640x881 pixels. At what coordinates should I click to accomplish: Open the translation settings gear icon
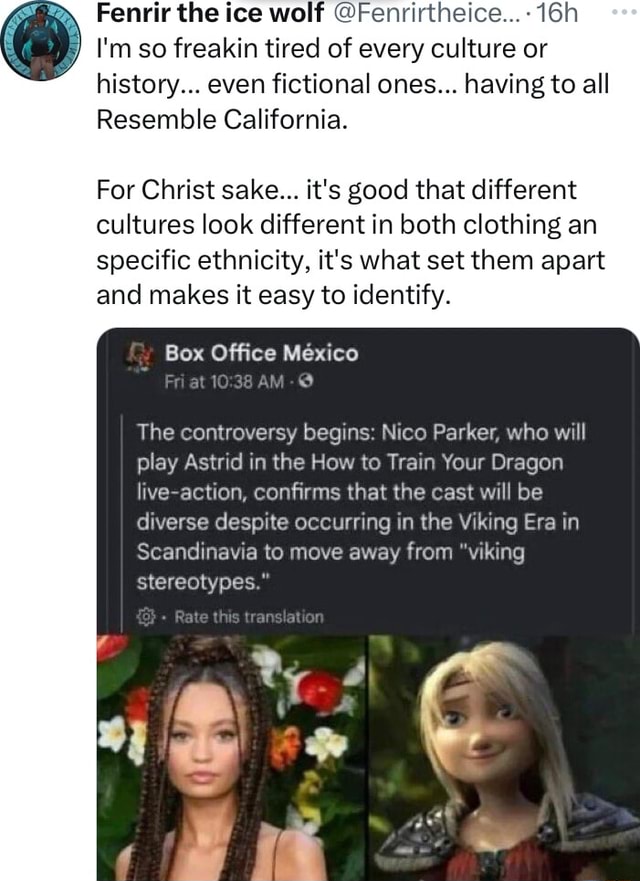tap(144, 617)
